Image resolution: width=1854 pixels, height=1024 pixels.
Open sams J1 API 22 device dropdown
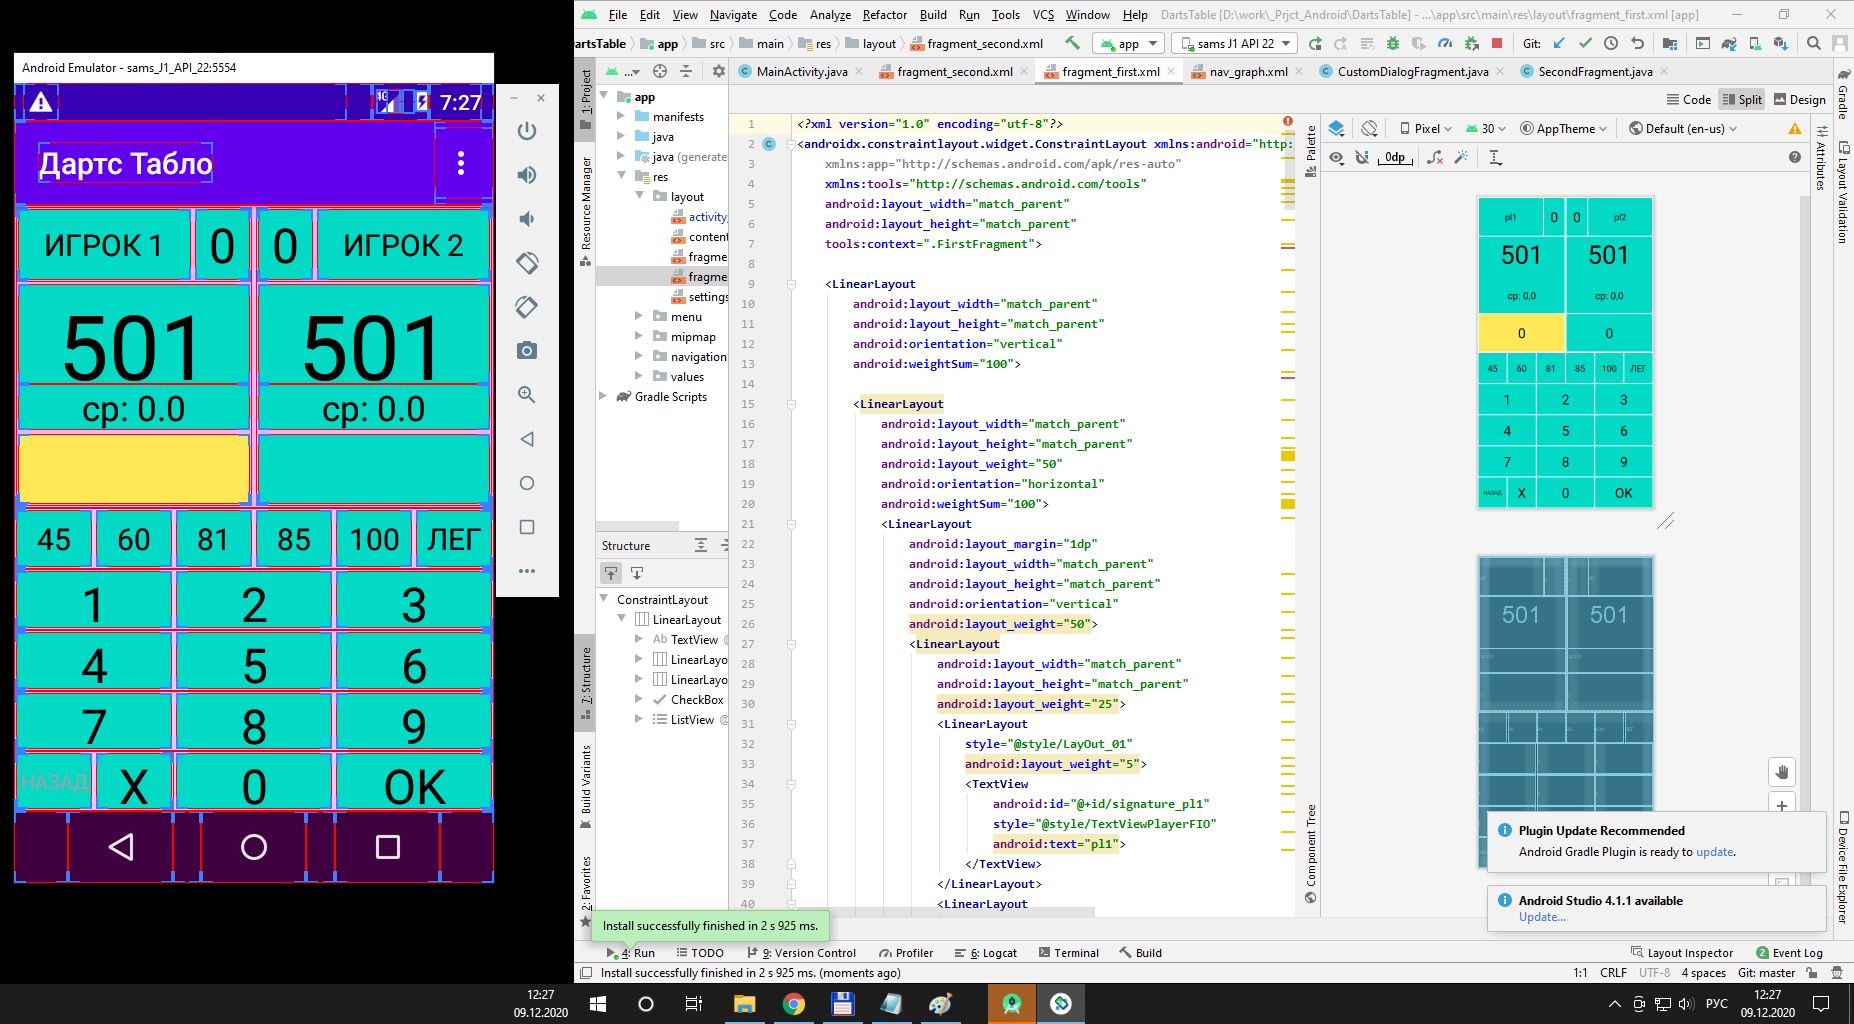click(1234, 43)
